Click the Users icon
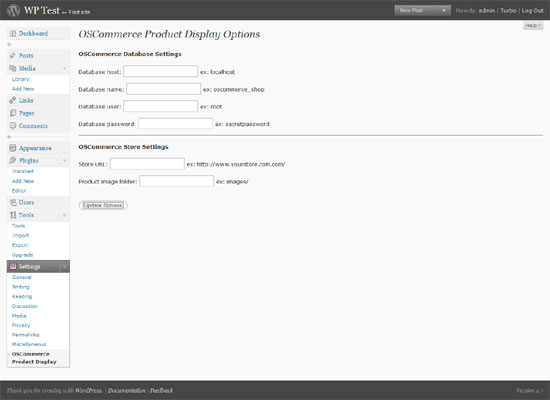This screenshot has width=550, height=400. click(13, 202)
